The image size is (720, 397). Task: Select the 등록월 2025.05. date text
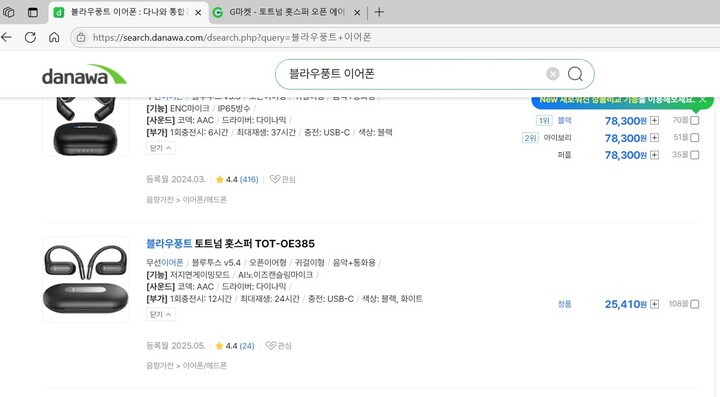pos(175,346)
